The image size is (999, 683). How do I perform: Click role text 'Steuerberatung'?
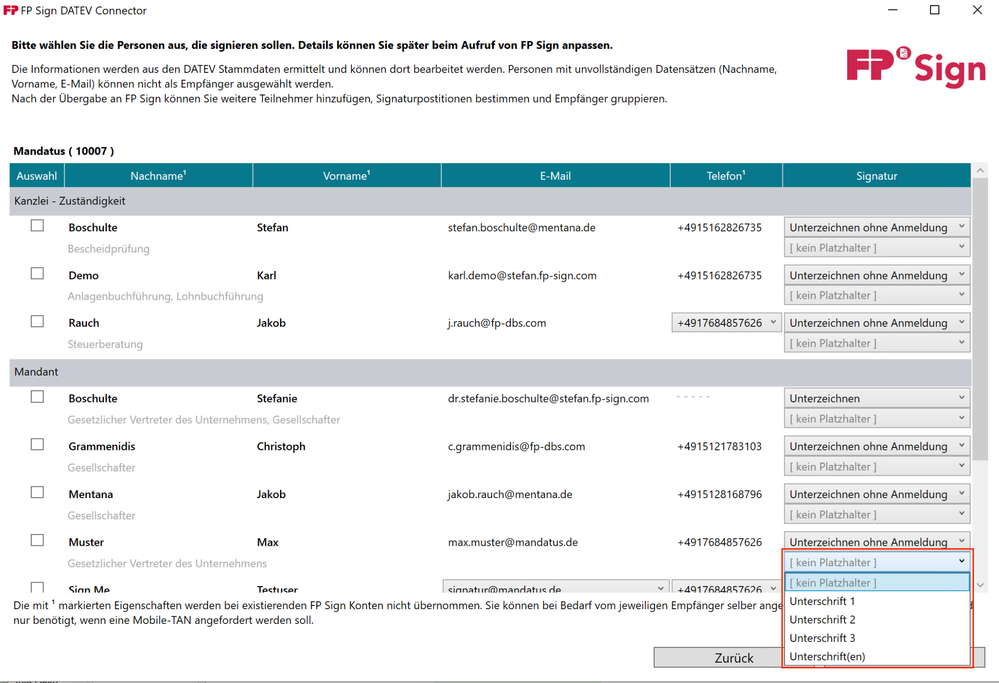click(x=105, y=344)
